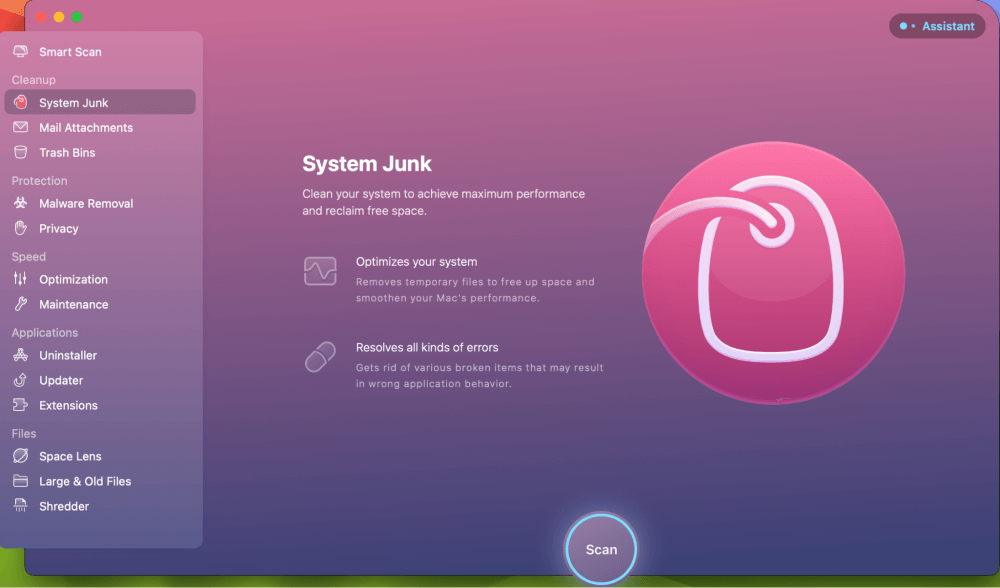
Task: Open the Uninstaller label in sidebar
Action: (68, 355)
